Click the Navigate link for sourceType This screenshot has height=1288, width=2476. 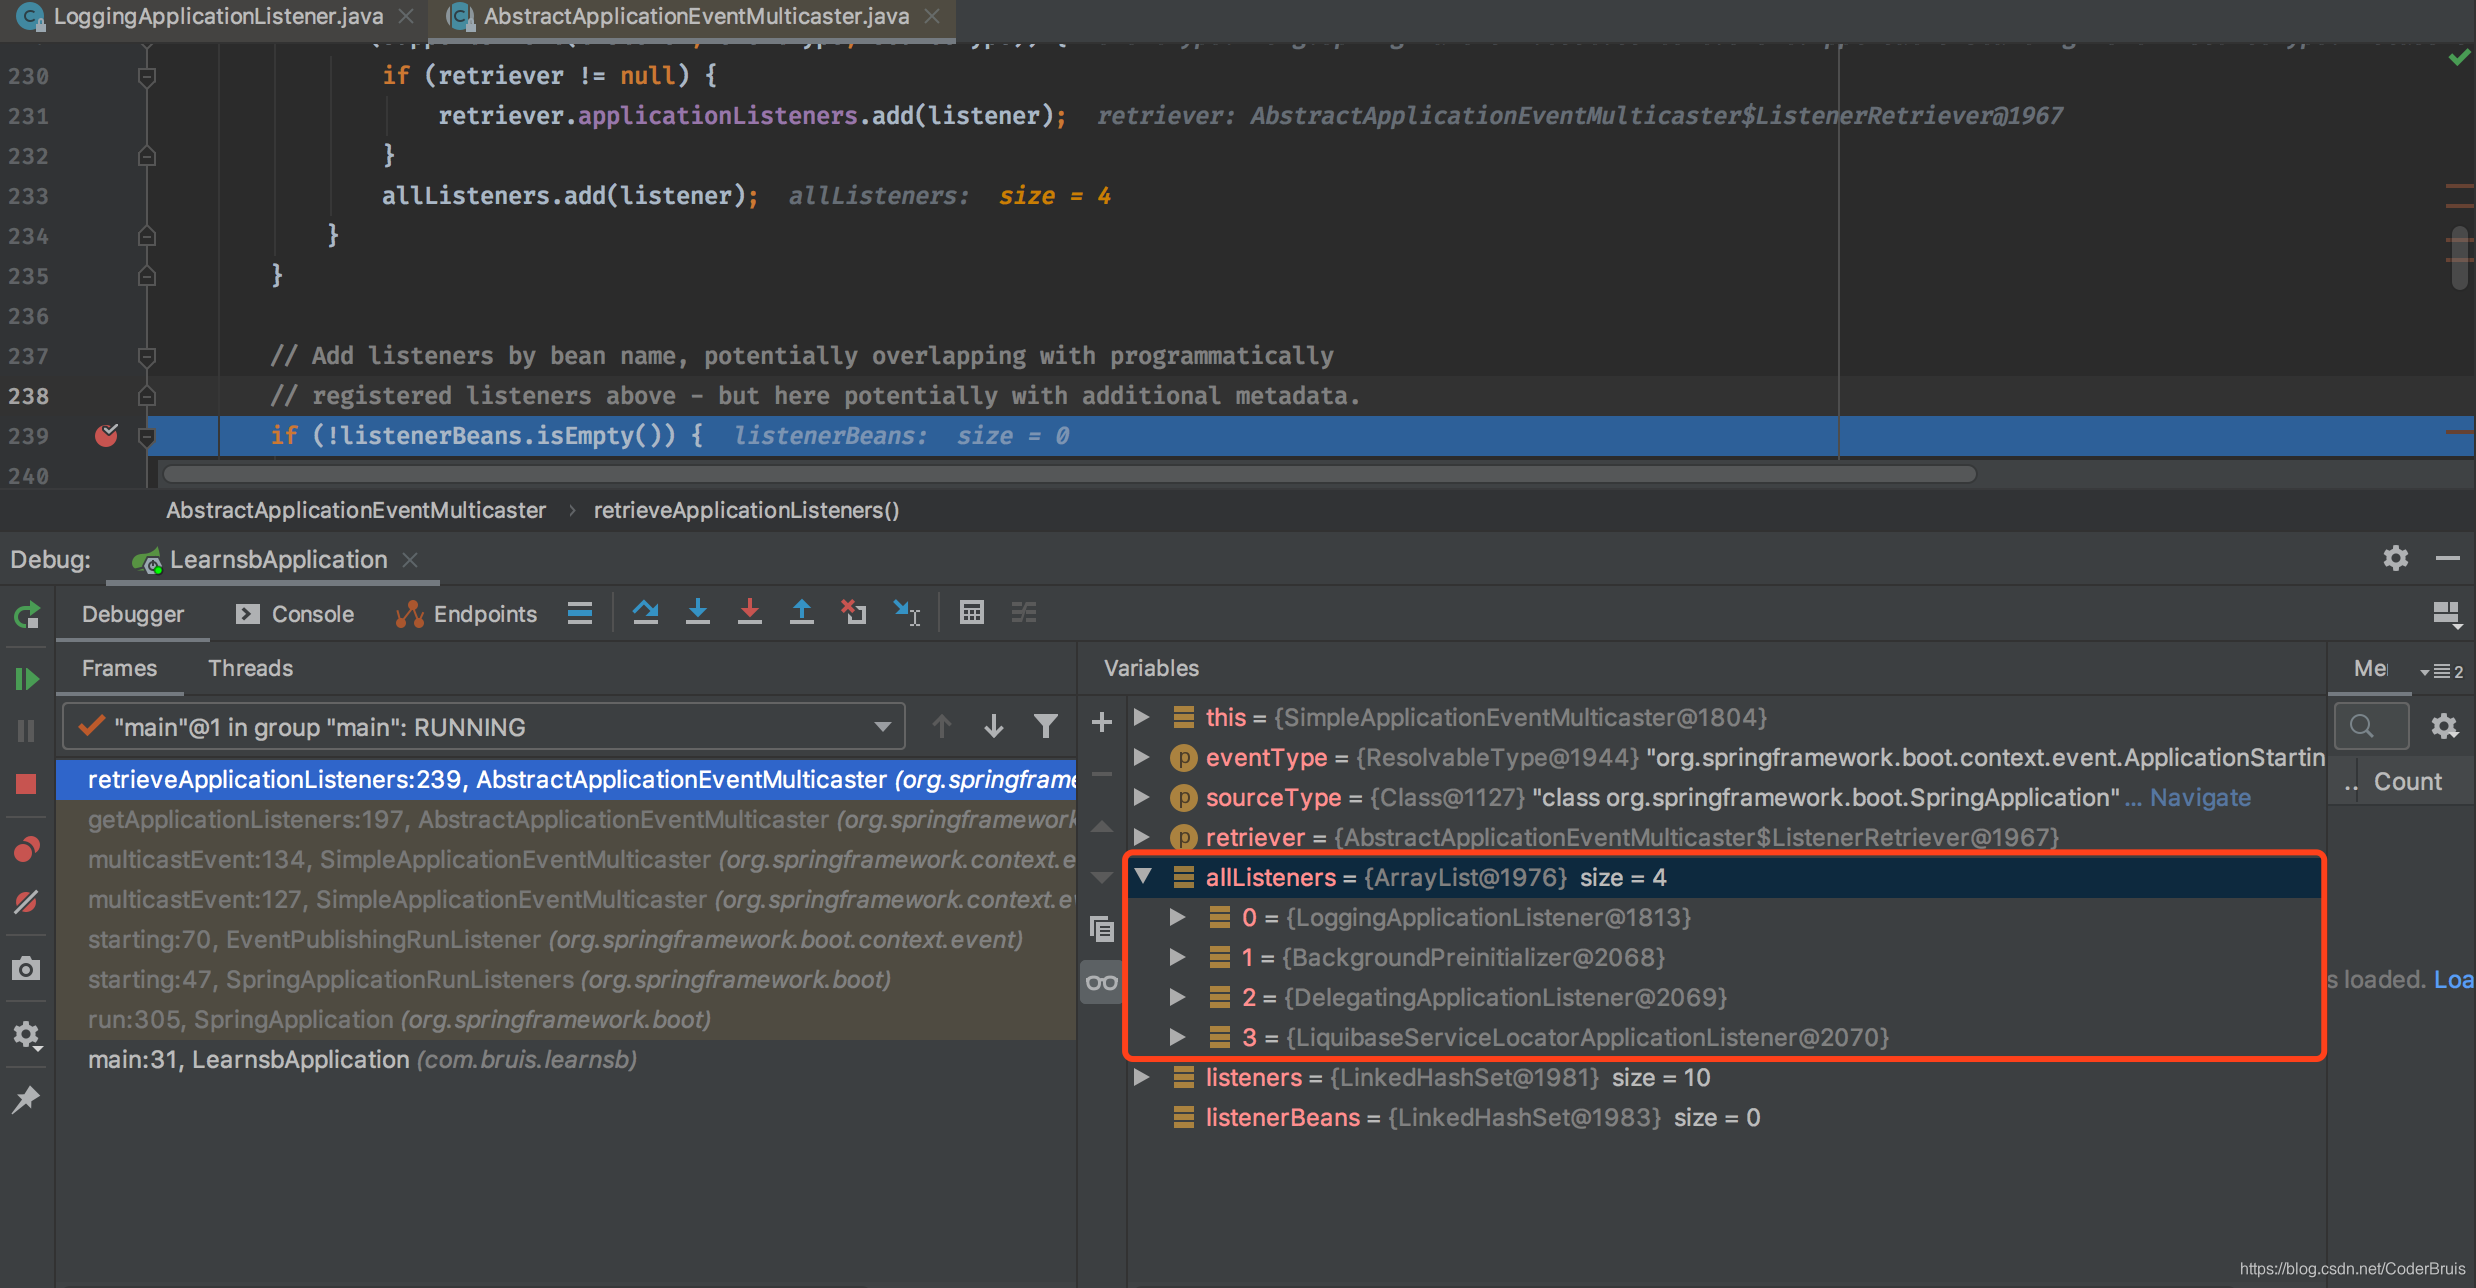pyautogui.click(x=2200, y=797)
